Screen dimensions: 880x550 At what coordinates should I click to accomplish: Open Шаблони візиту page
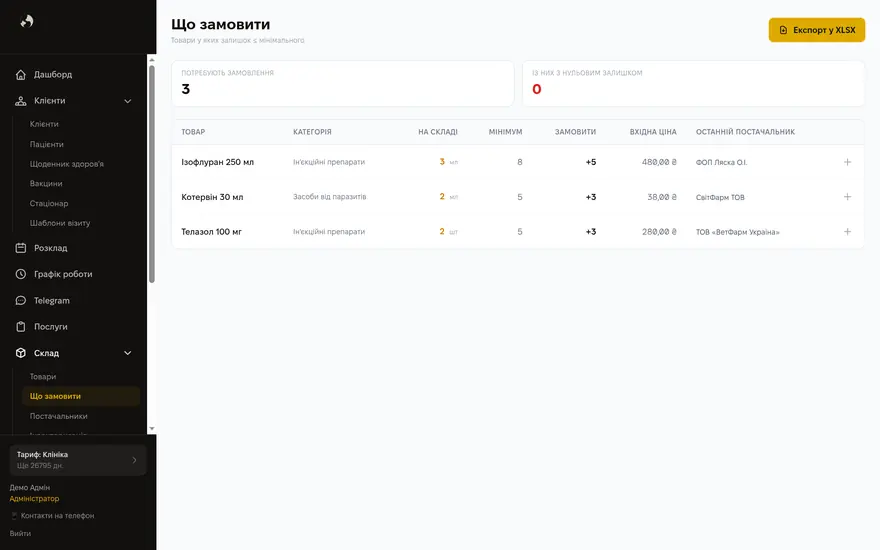click(x=60, y=223)
